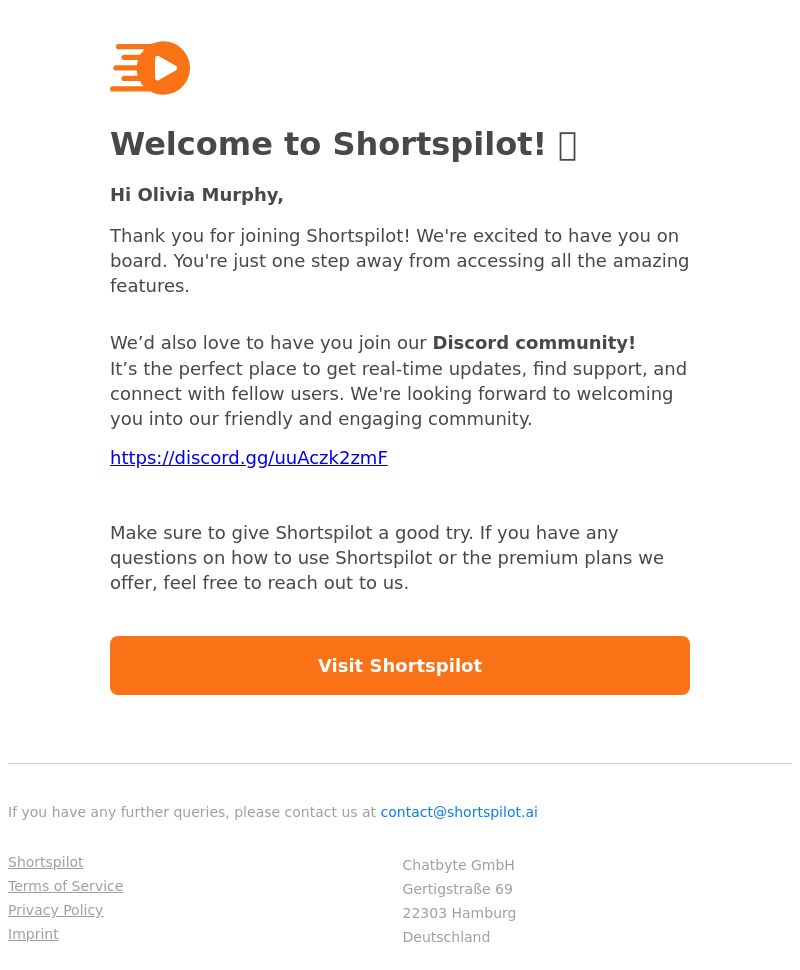Image resolution: width=800 pixels, height=970 pixels.
Task: Click the Gertigstraße 69 address line
Action: click(x=457, y=889)
